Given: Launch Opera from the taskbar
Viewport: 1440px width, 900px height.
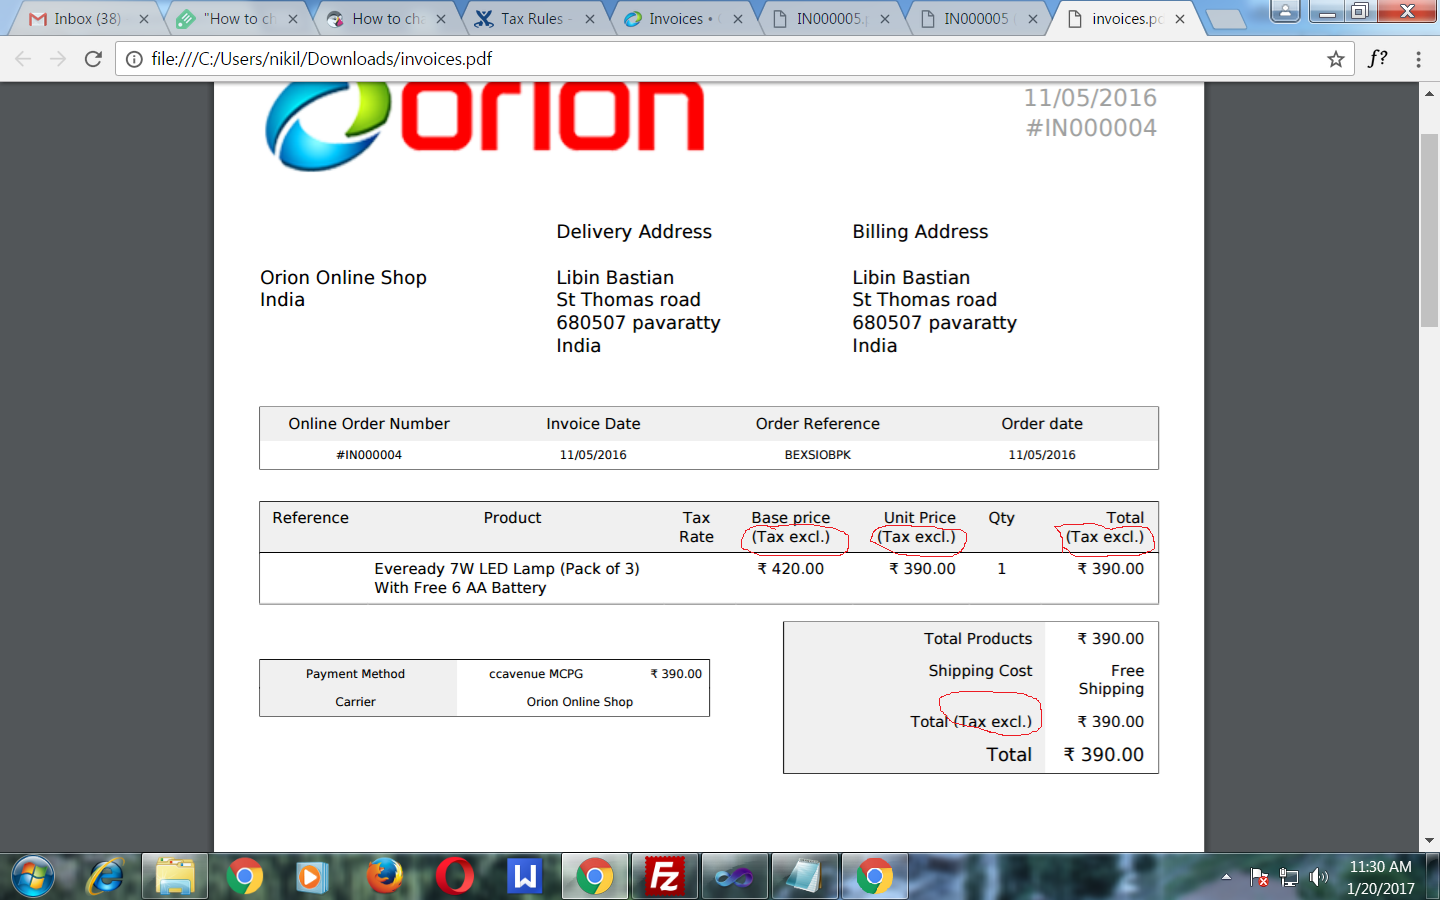Looking at the screenshot, I should coord(454,877).
